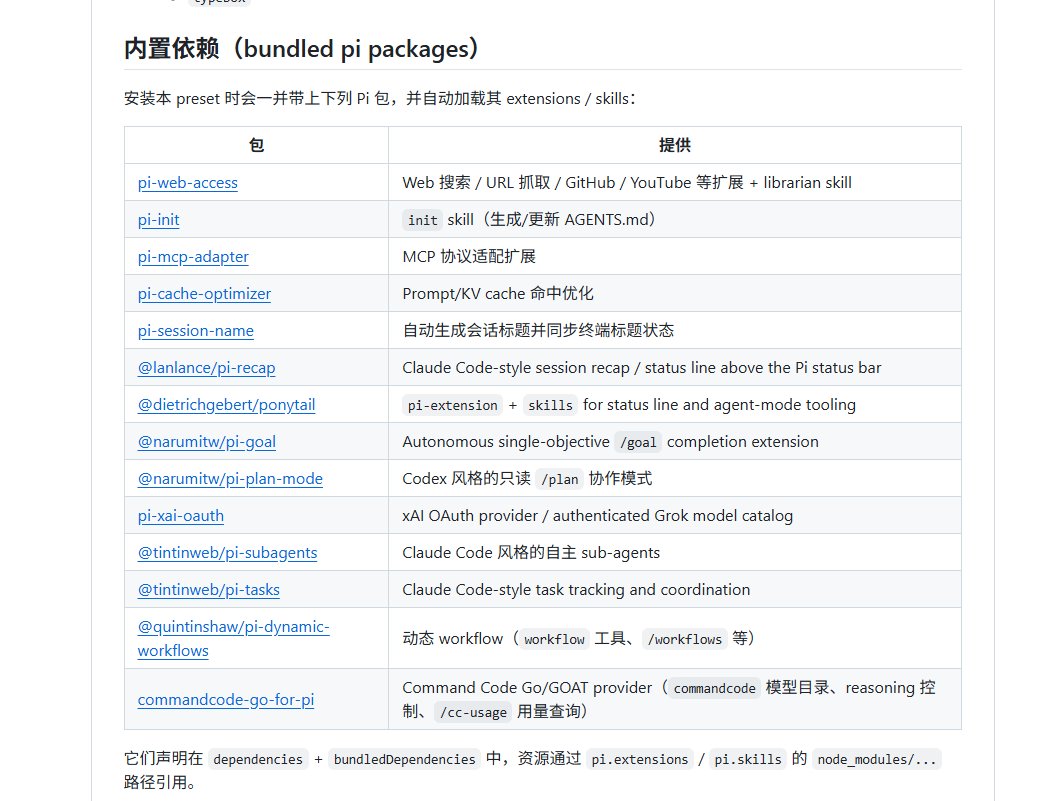
Task: Follow the pi-mcp-adapter link
Action: 193,257
